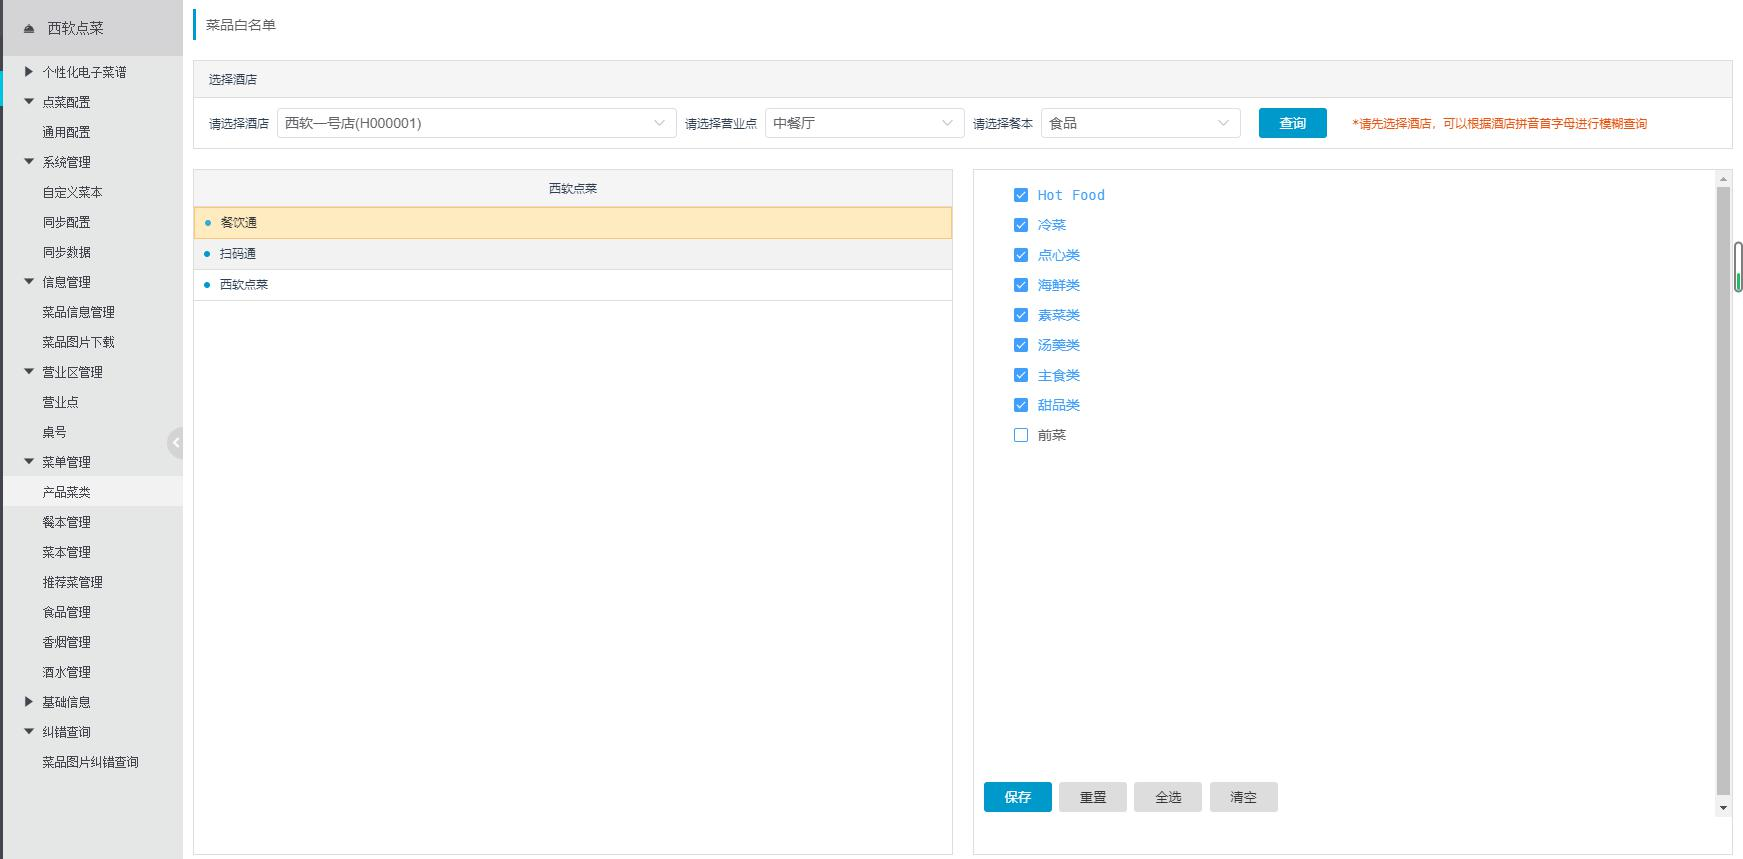Collapse the 菜单管理 menu group
1743x859 pixels.
click(29, 462)
